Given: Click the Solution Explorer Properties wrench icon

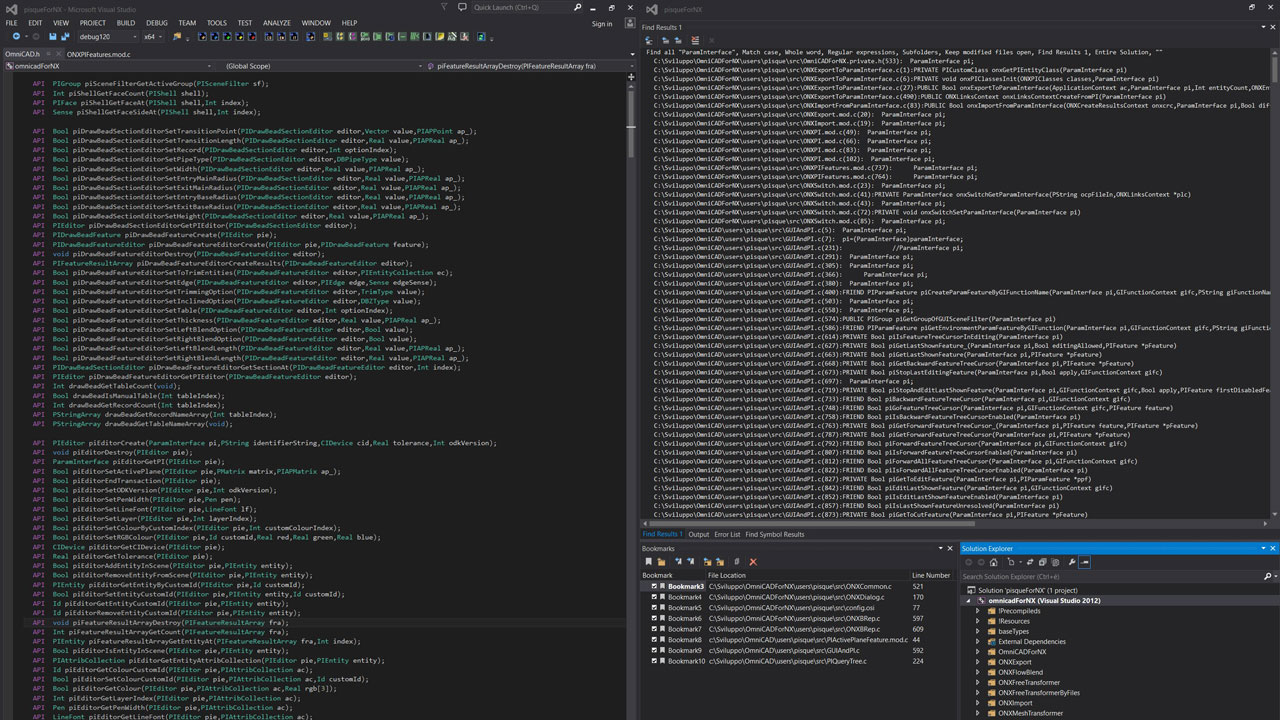Looking at the screenshot, I should 1071,562.
